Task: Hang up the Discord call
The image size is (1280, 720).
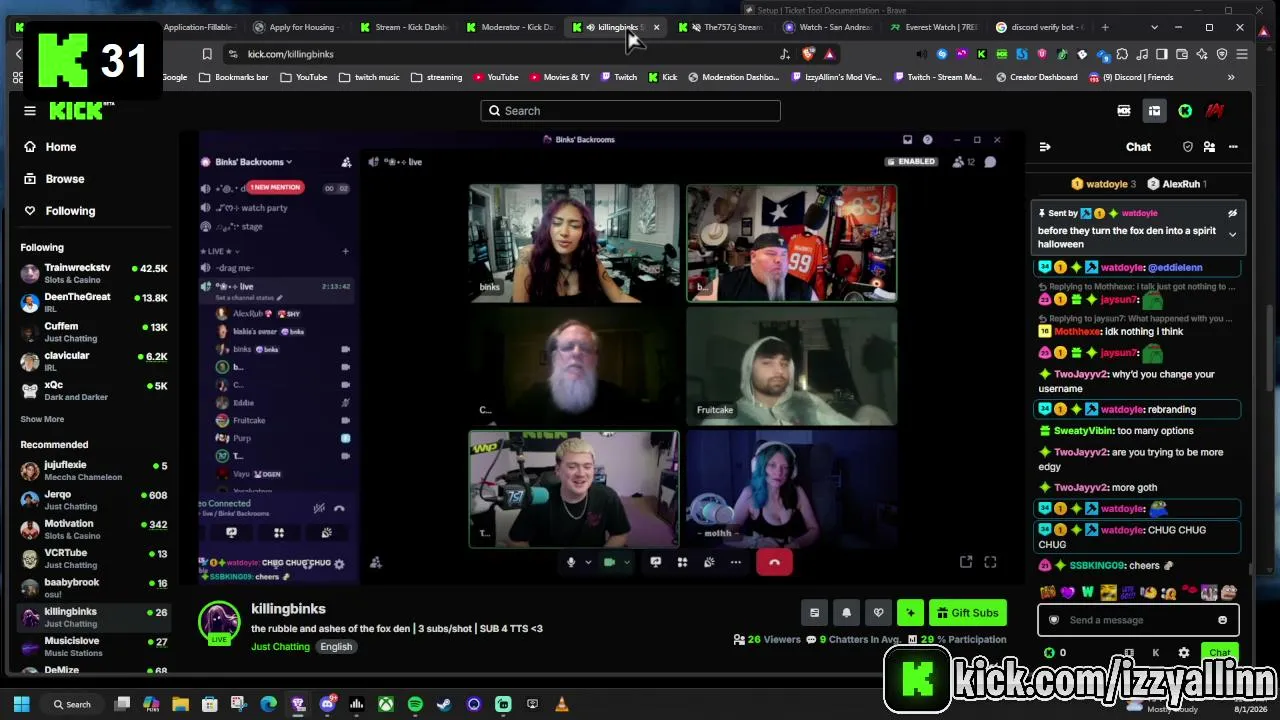Action: pos(774,562)
